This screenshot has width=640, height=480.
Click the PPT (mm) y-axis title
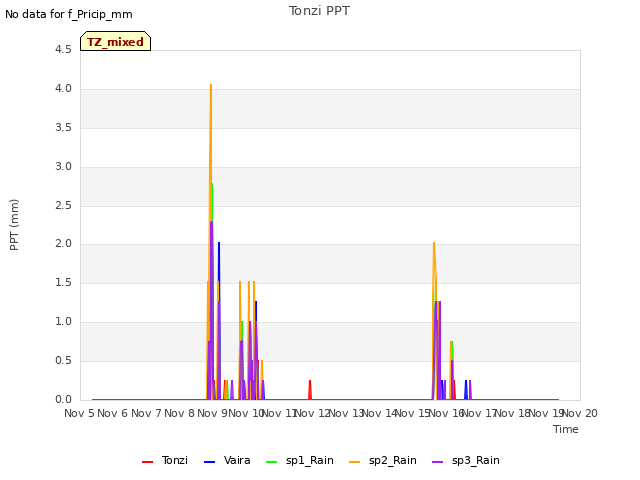[x=14, y=224]
